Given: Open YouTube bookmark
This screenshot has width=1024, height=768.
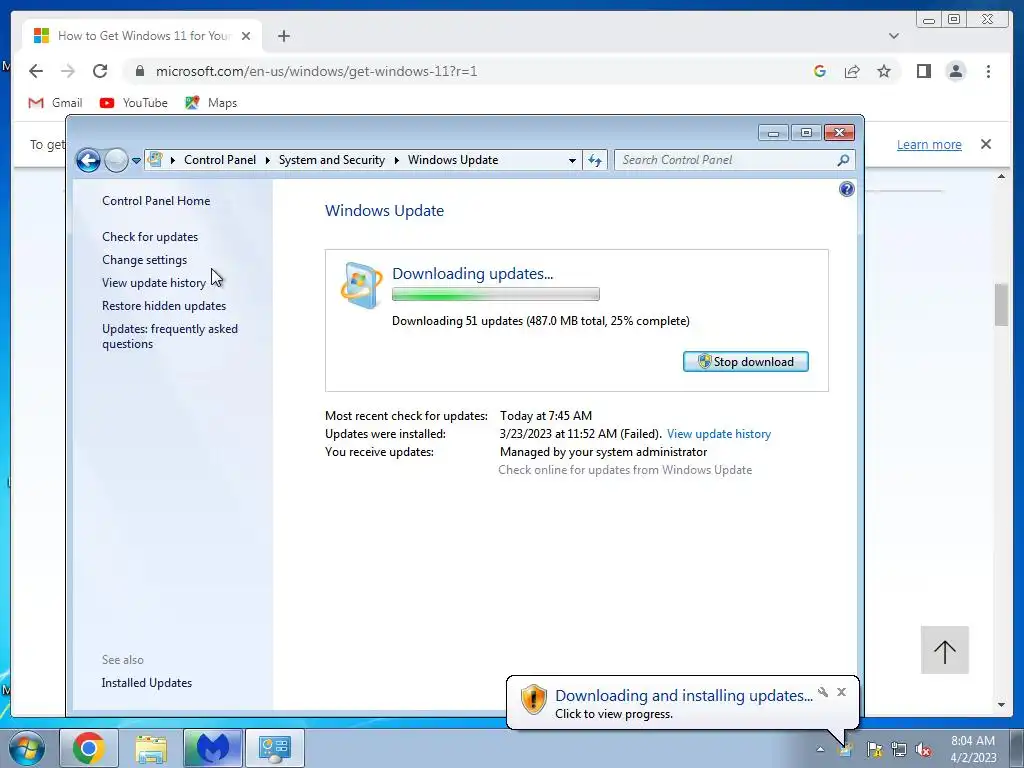Looking at the screenshot, I should coord(134,103).
